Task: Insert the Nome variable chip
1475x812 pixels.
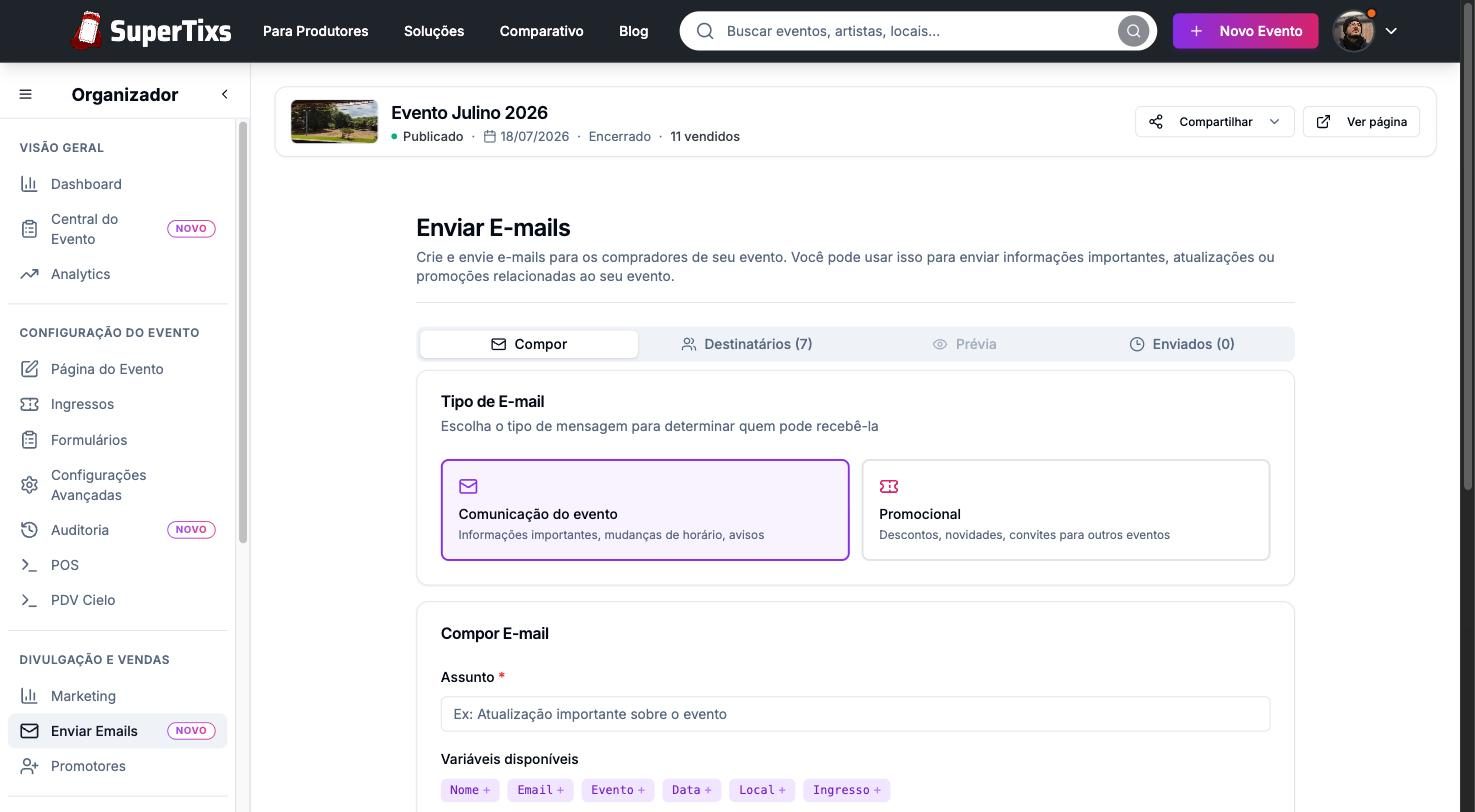Action: 470,790
